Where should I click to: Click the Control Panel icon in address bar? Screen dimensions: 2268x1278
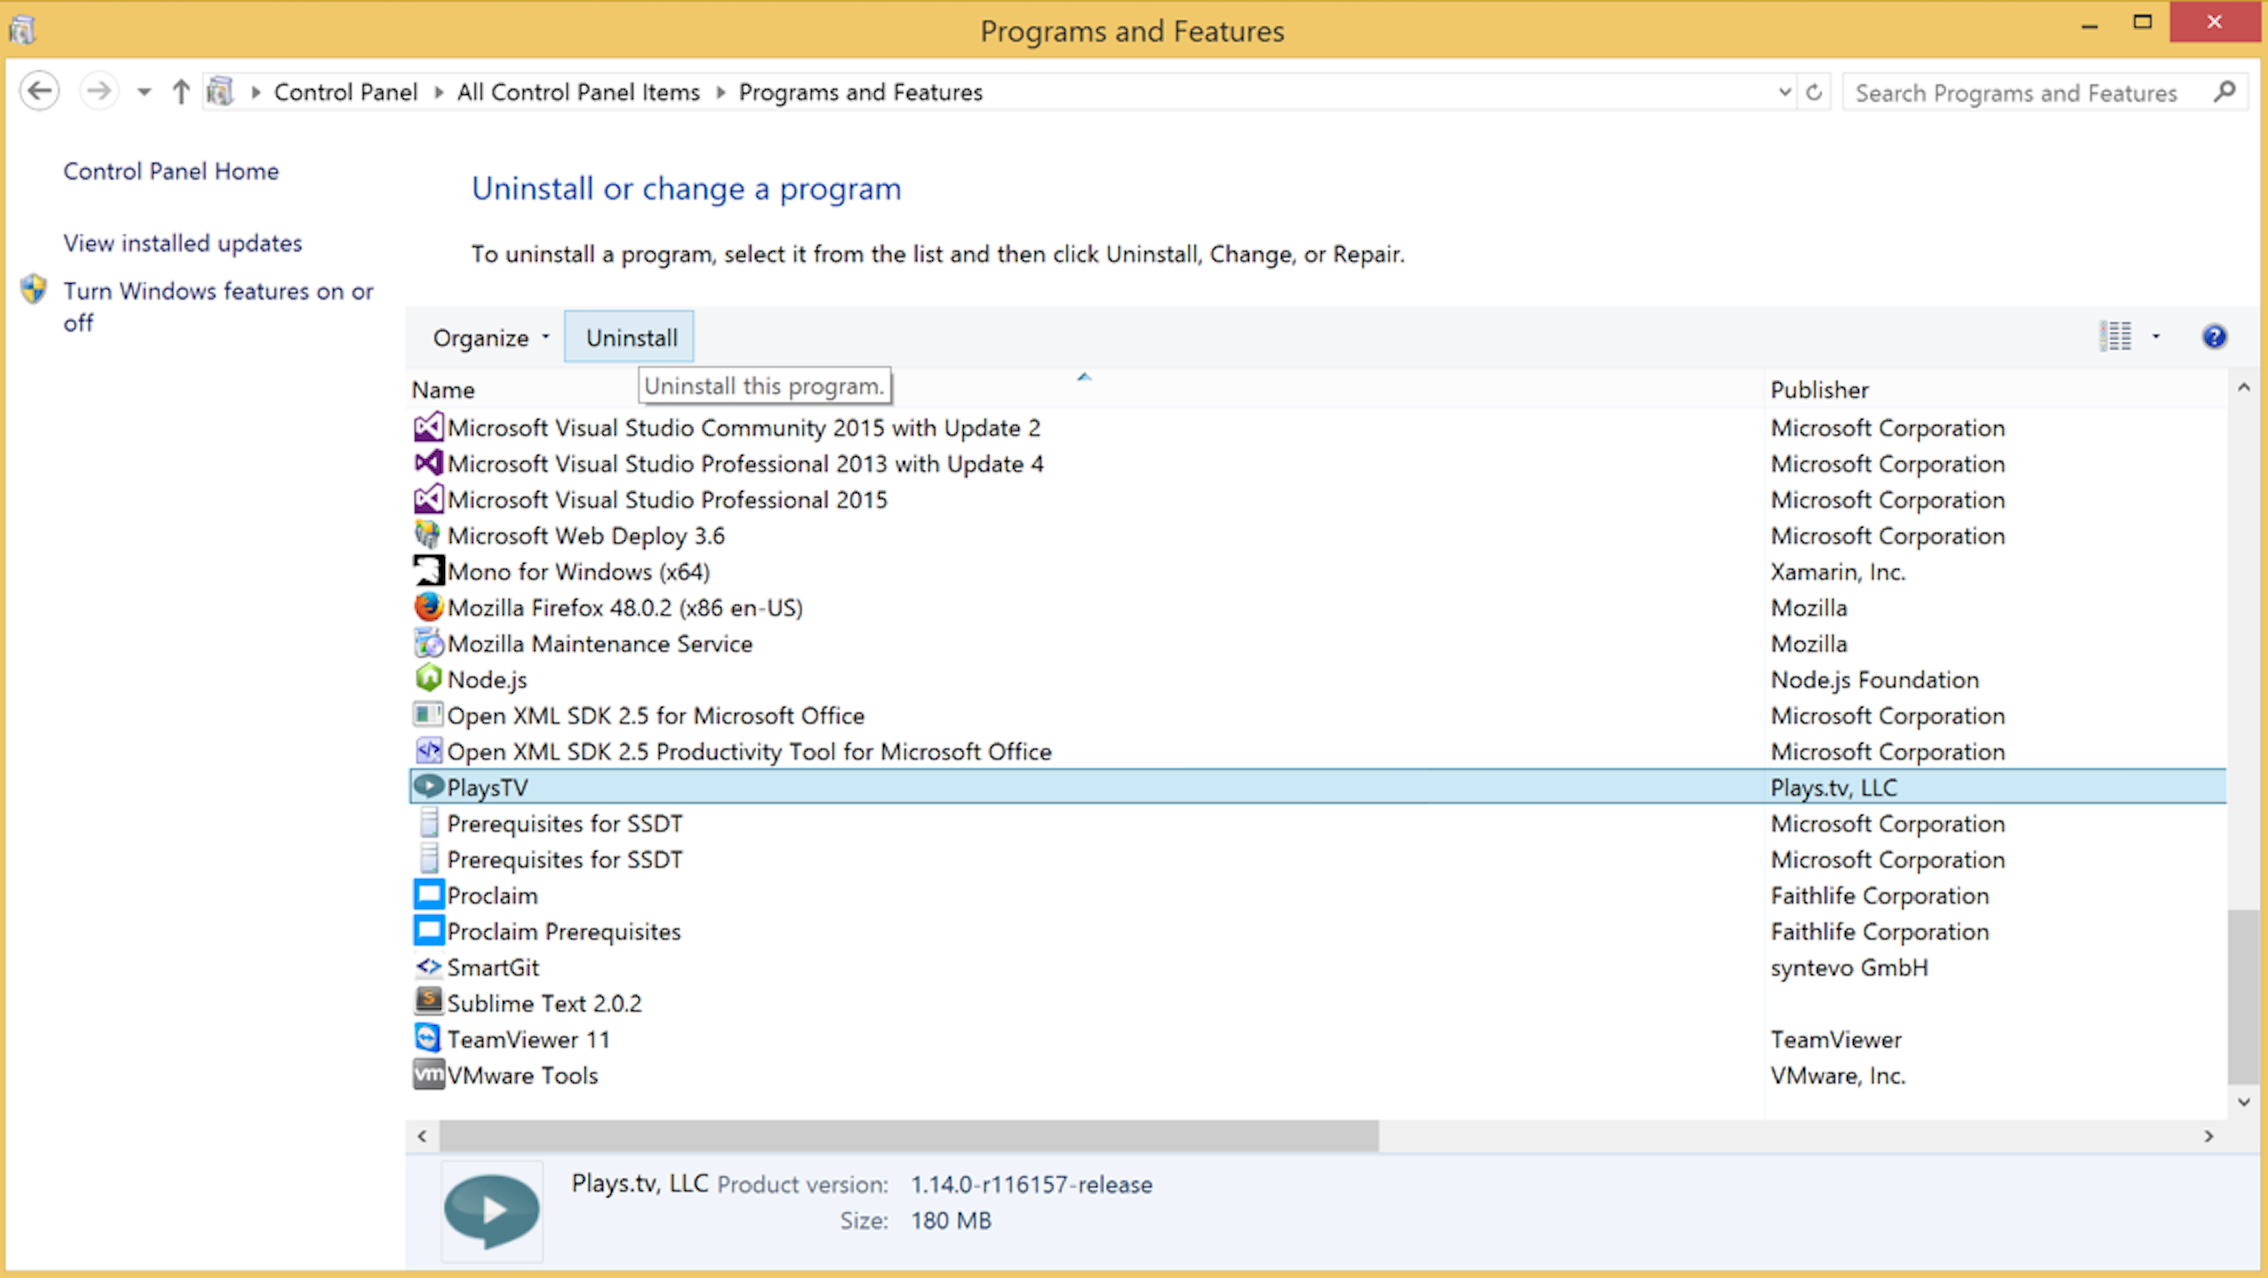[x=220, y=92]
